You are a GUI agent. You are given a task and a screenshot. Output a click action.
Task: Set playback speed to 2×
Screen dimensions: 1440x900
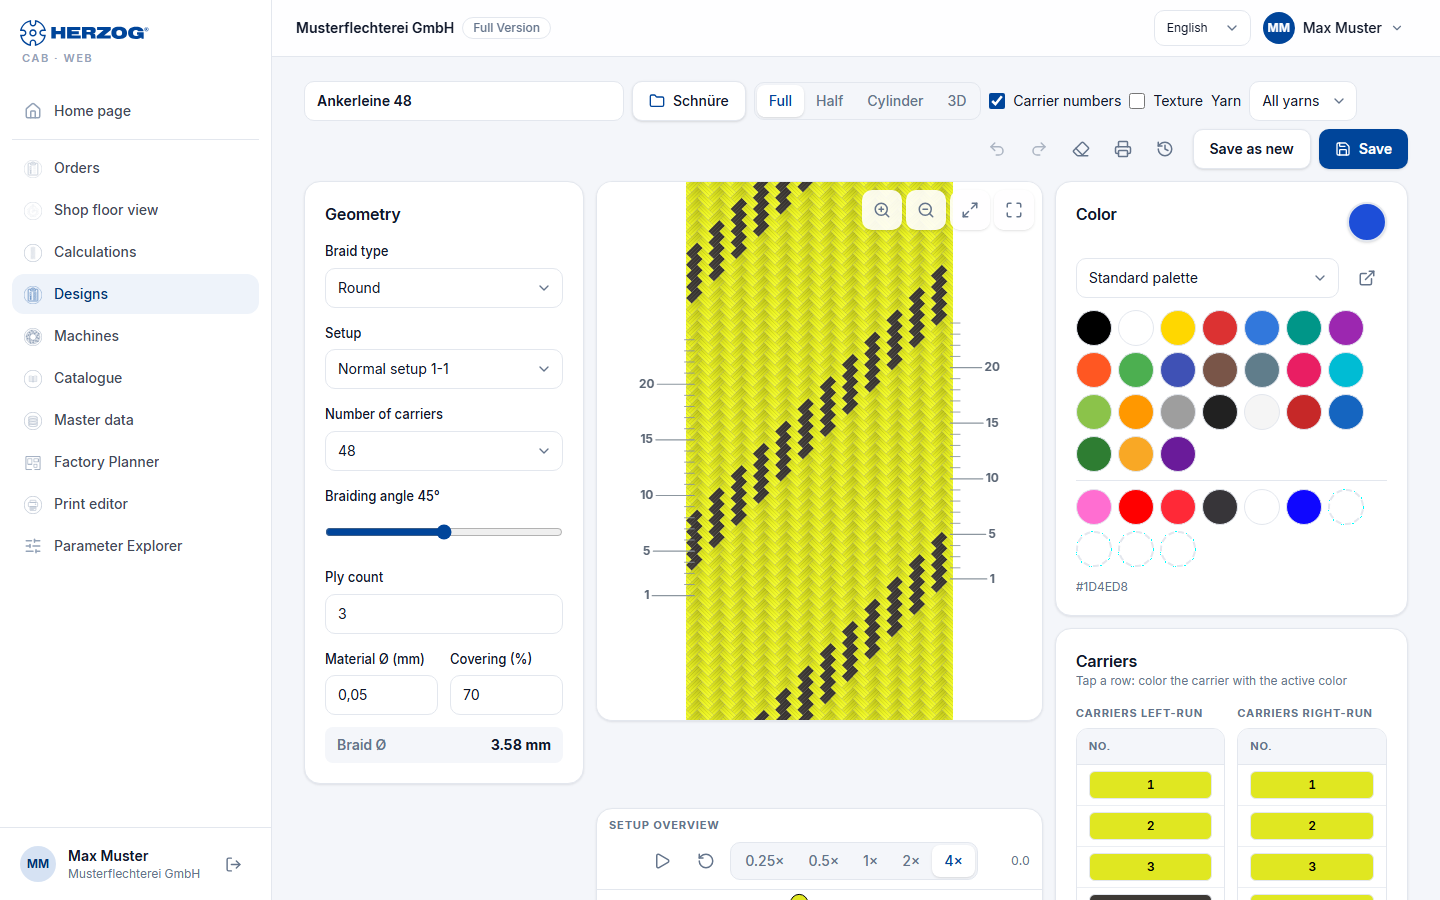click(911, 861)
